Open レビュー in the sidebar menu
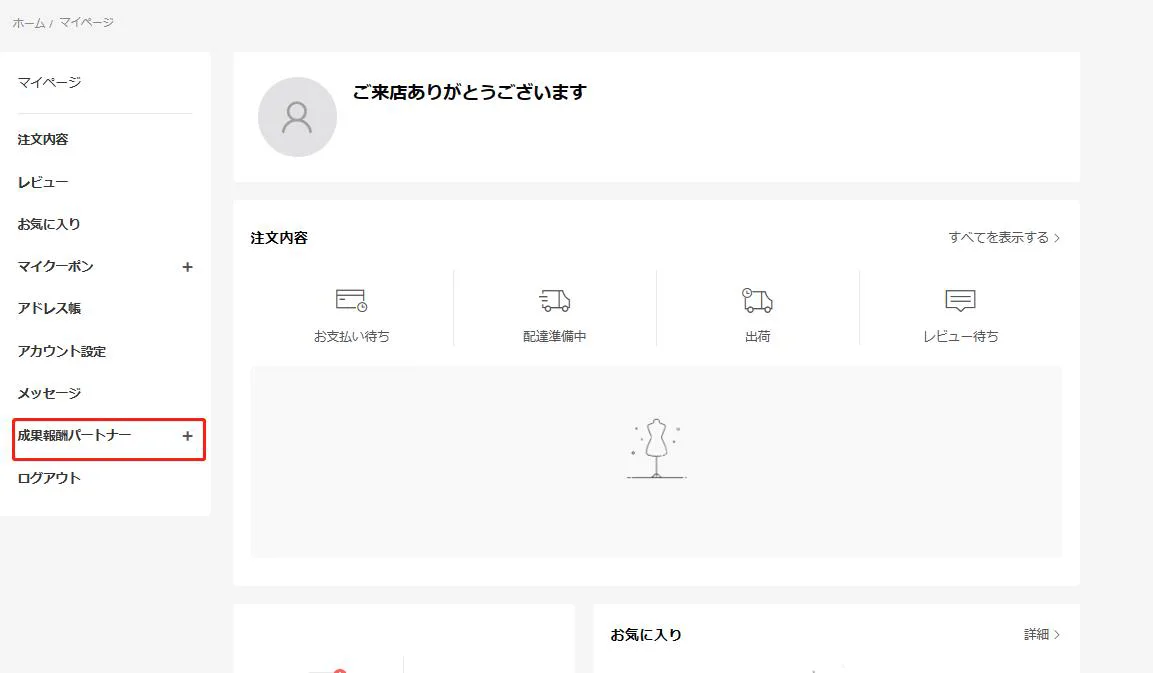 point(43,183)
